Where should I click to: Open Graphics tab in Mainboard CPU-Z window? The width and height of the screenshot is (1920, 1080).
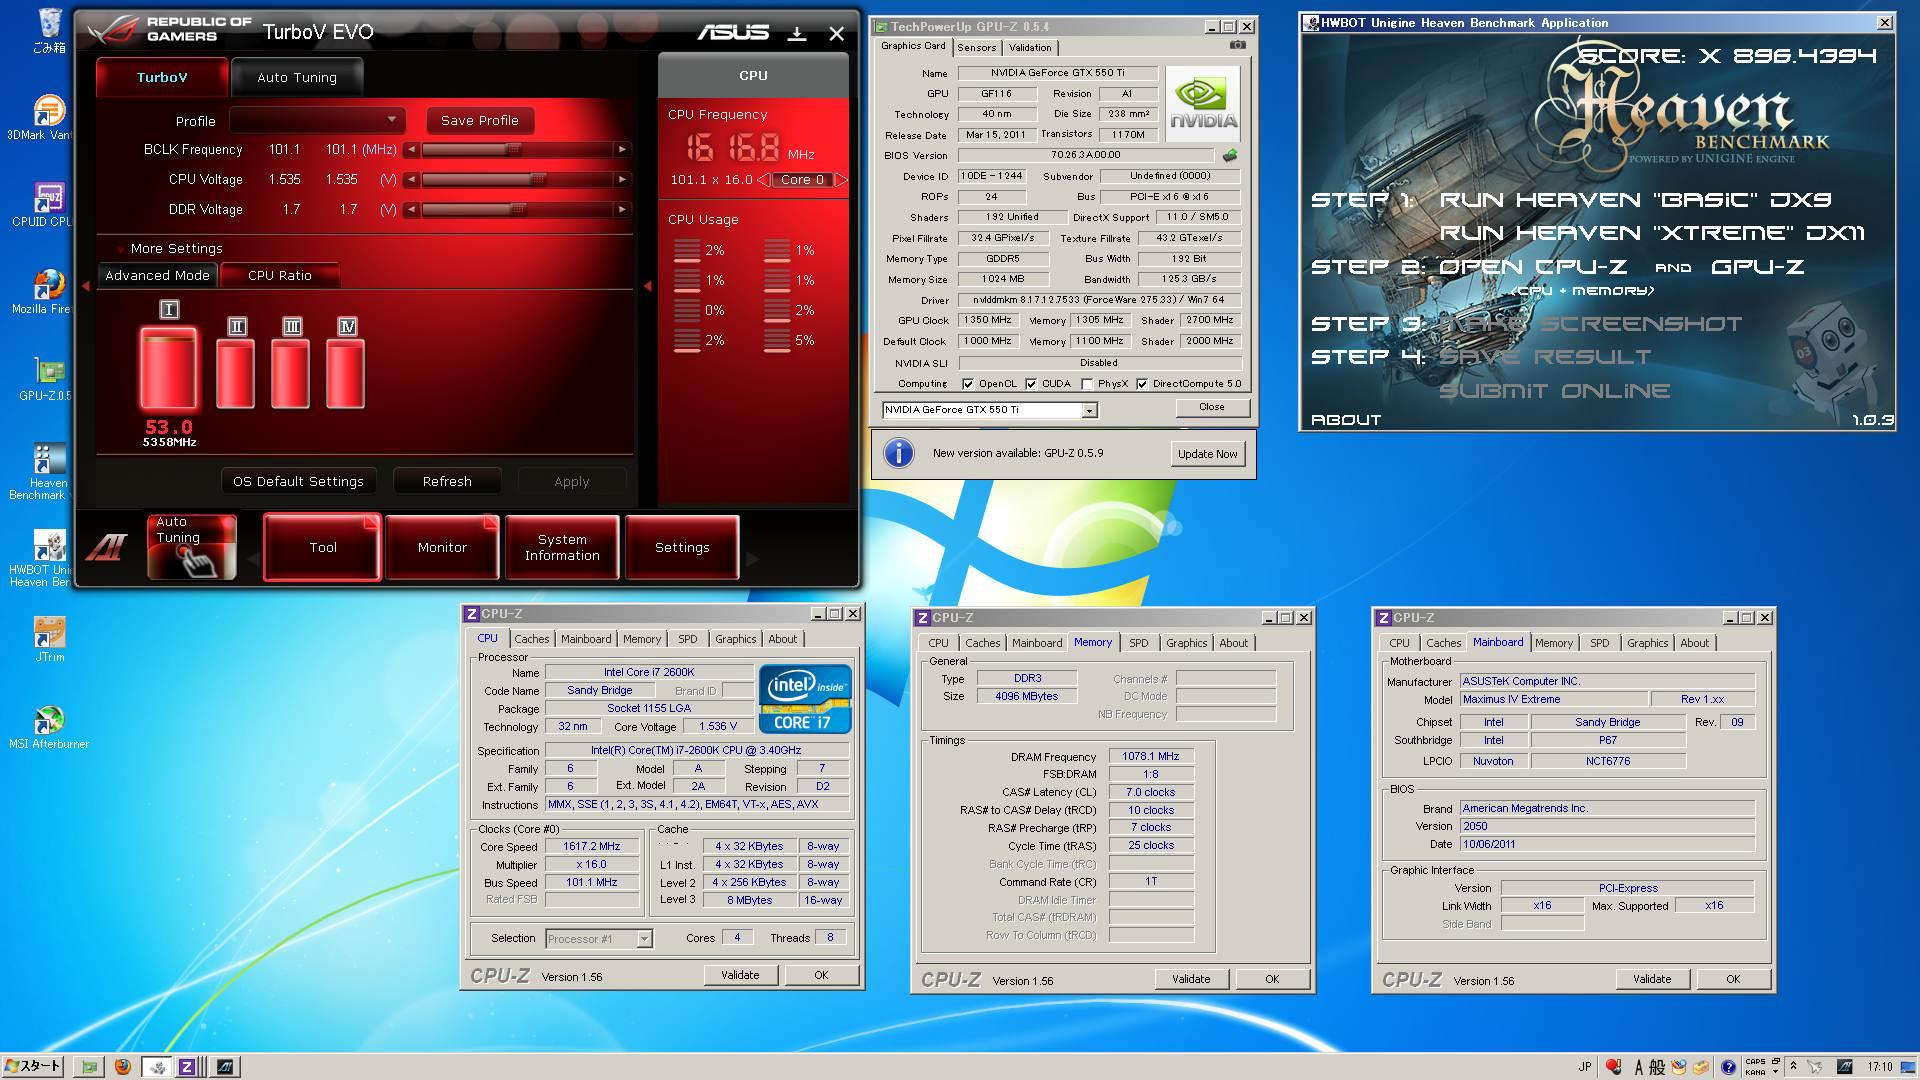tap(1647, 643)
